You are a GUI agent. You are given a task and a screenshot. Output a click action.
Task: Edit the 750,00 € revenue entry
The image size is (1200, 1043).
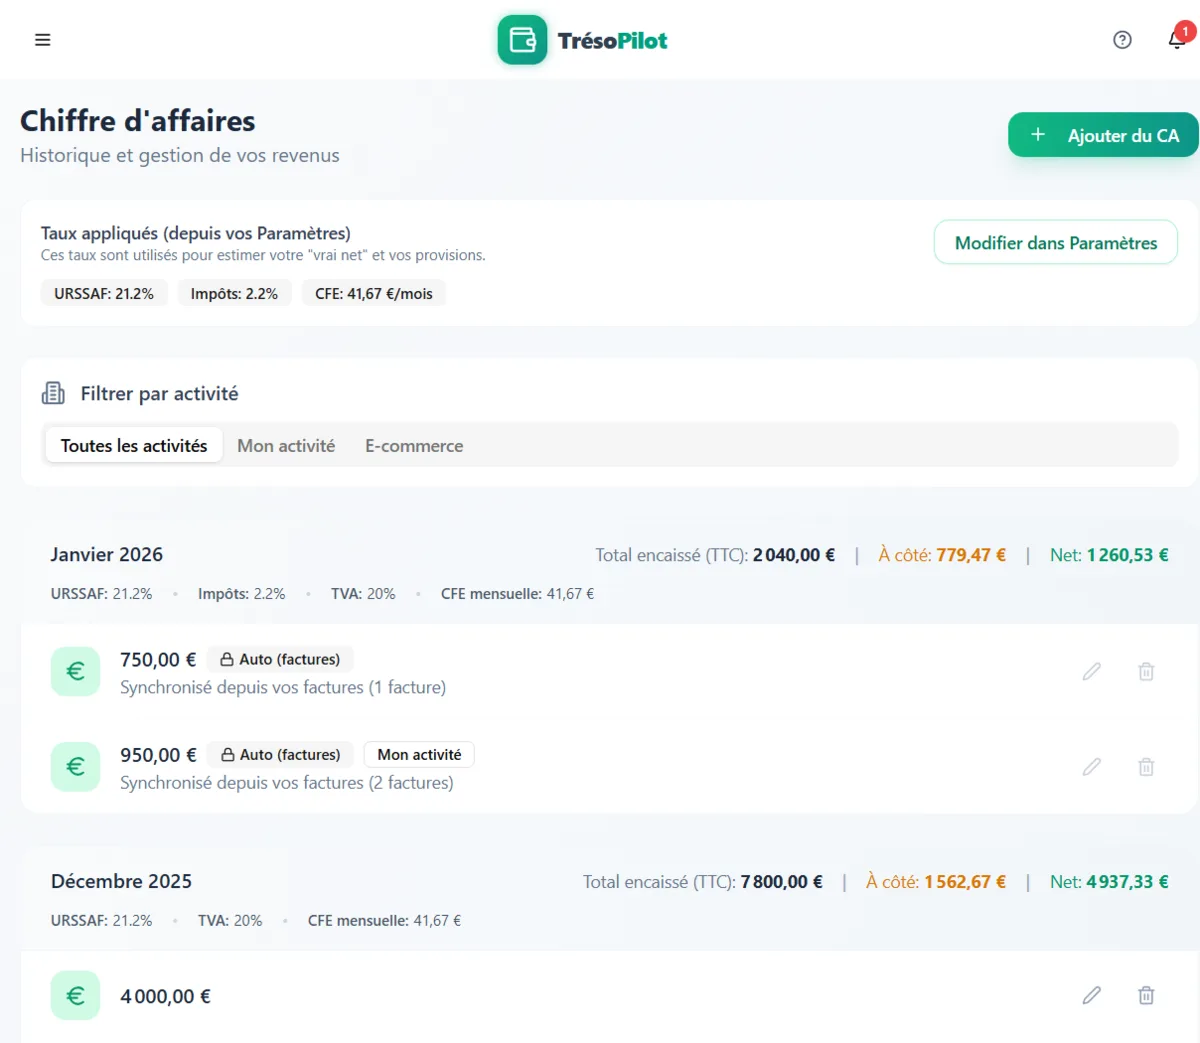point(1091,671)
